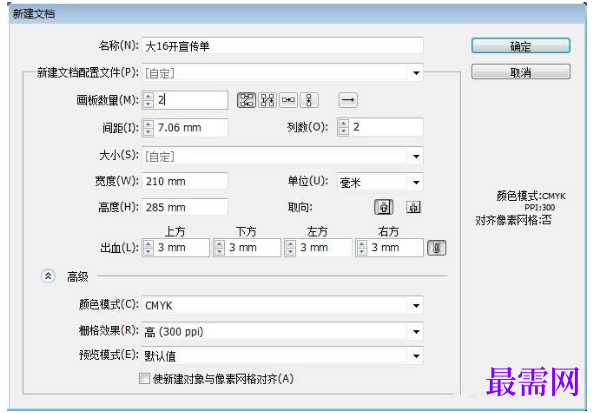Select grid by column artboard arrangement icon

[x=267, y=100]
